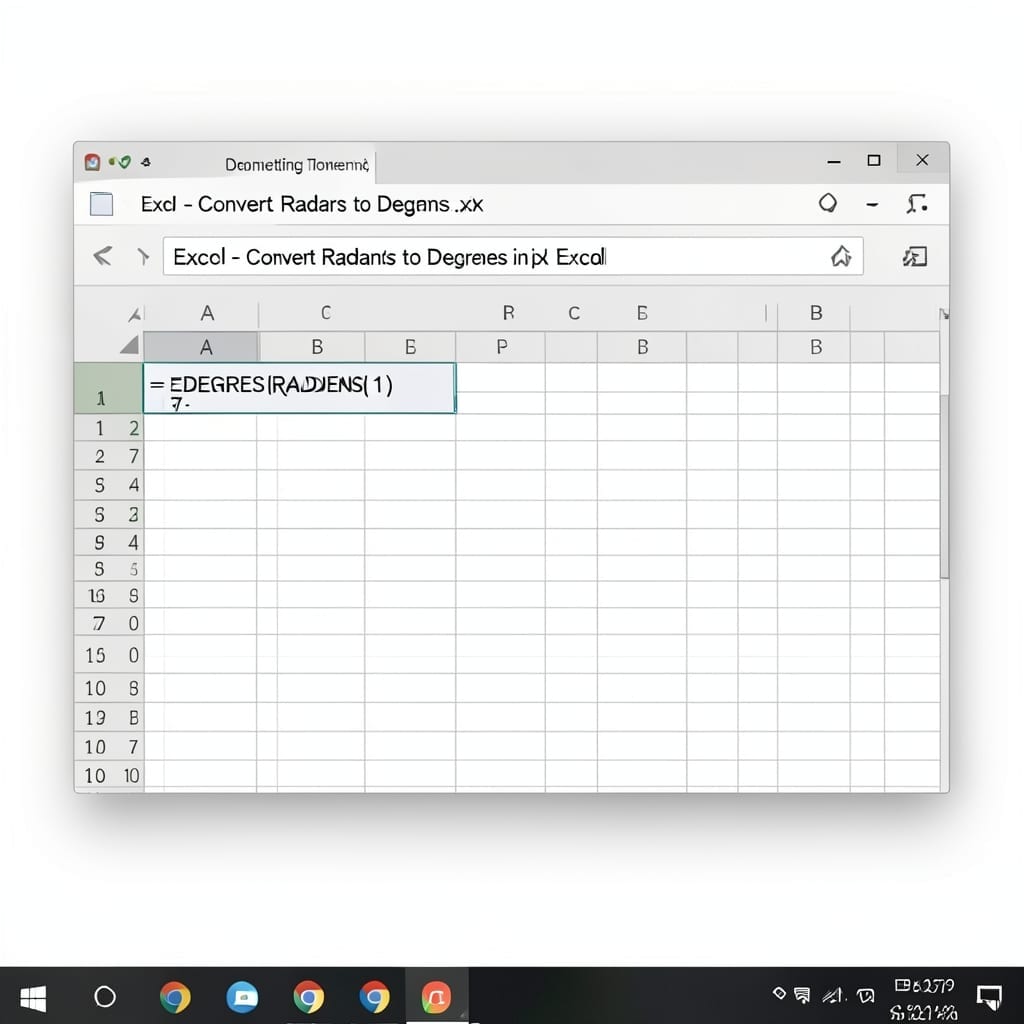Screen dimensions: 1024x1024
Task: Click the small dark icon right of the green check
Action: pos(146,162)
